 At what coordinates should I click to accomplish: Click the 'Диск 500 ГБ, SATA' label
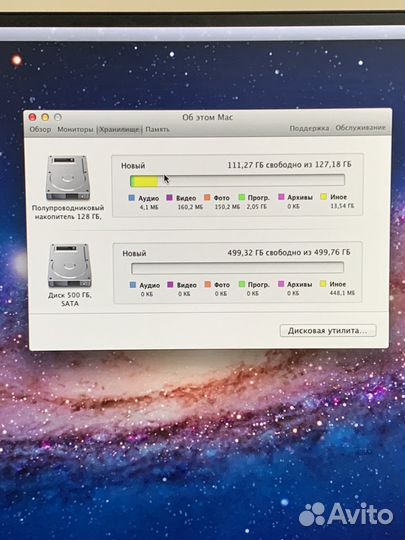pos(70,299)
